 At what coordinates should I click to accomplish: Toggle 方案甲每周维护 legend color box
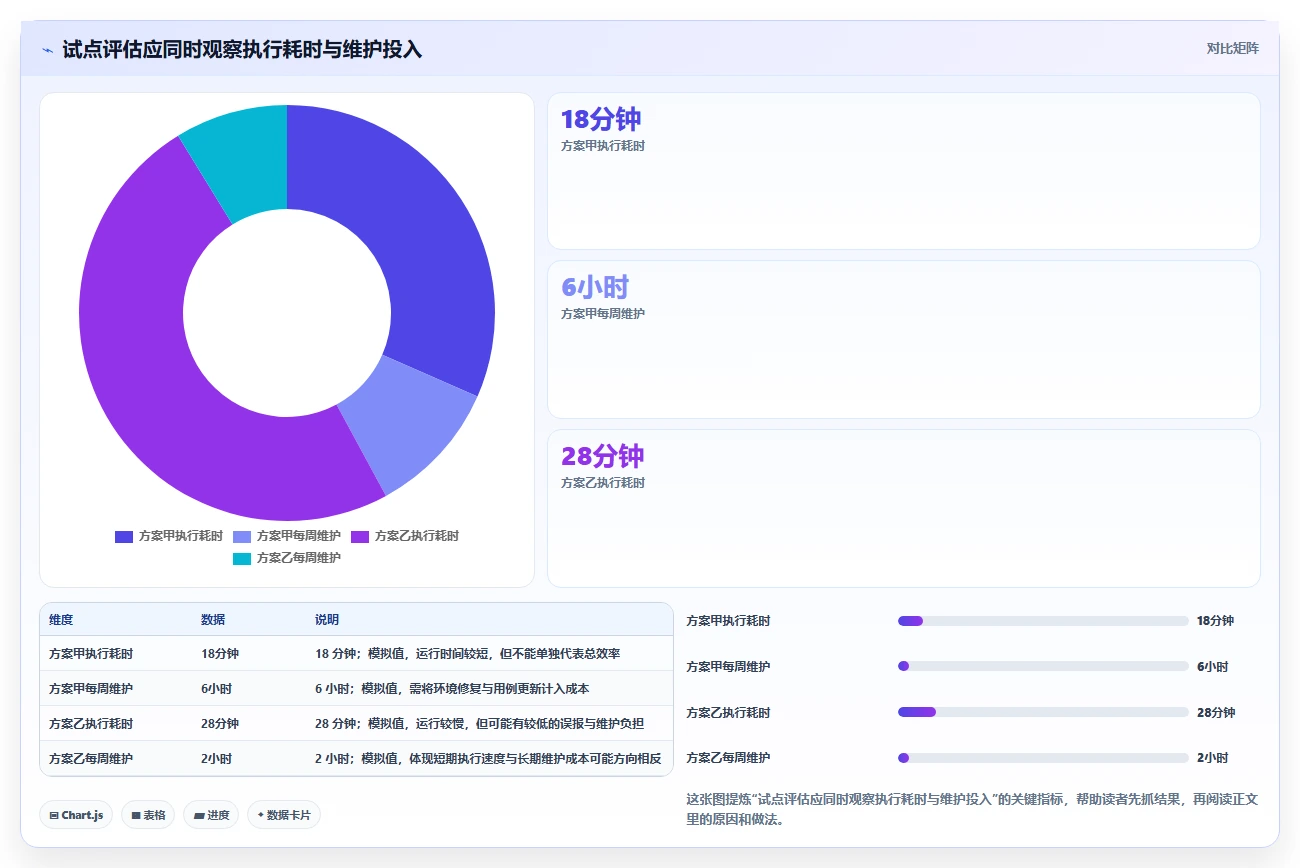242,536
